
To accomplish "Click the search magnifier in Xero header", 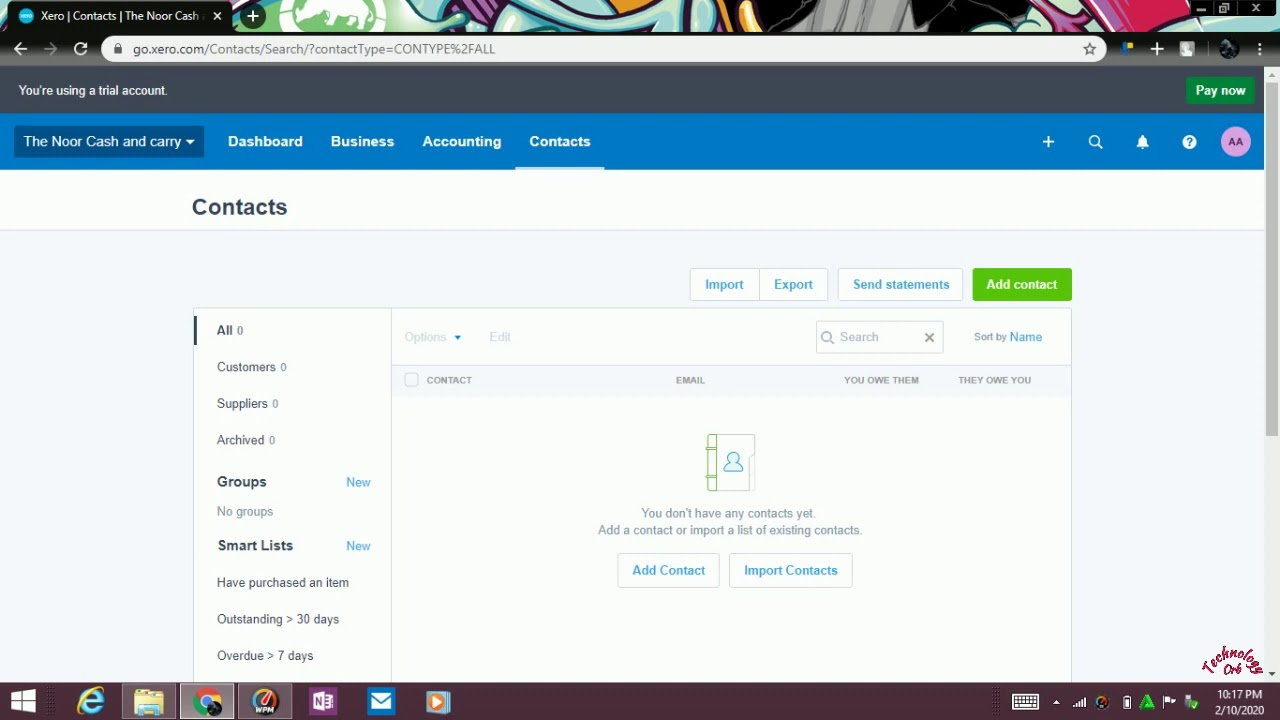I will (x=1095, y=142).
